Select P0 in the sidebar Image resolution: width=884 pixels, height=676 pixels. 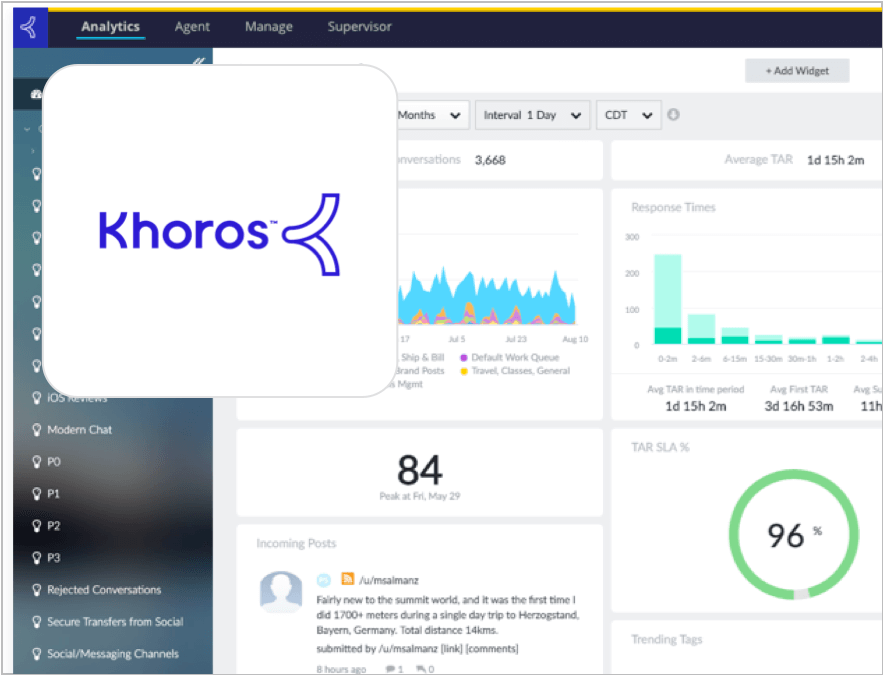coord(54,462)
